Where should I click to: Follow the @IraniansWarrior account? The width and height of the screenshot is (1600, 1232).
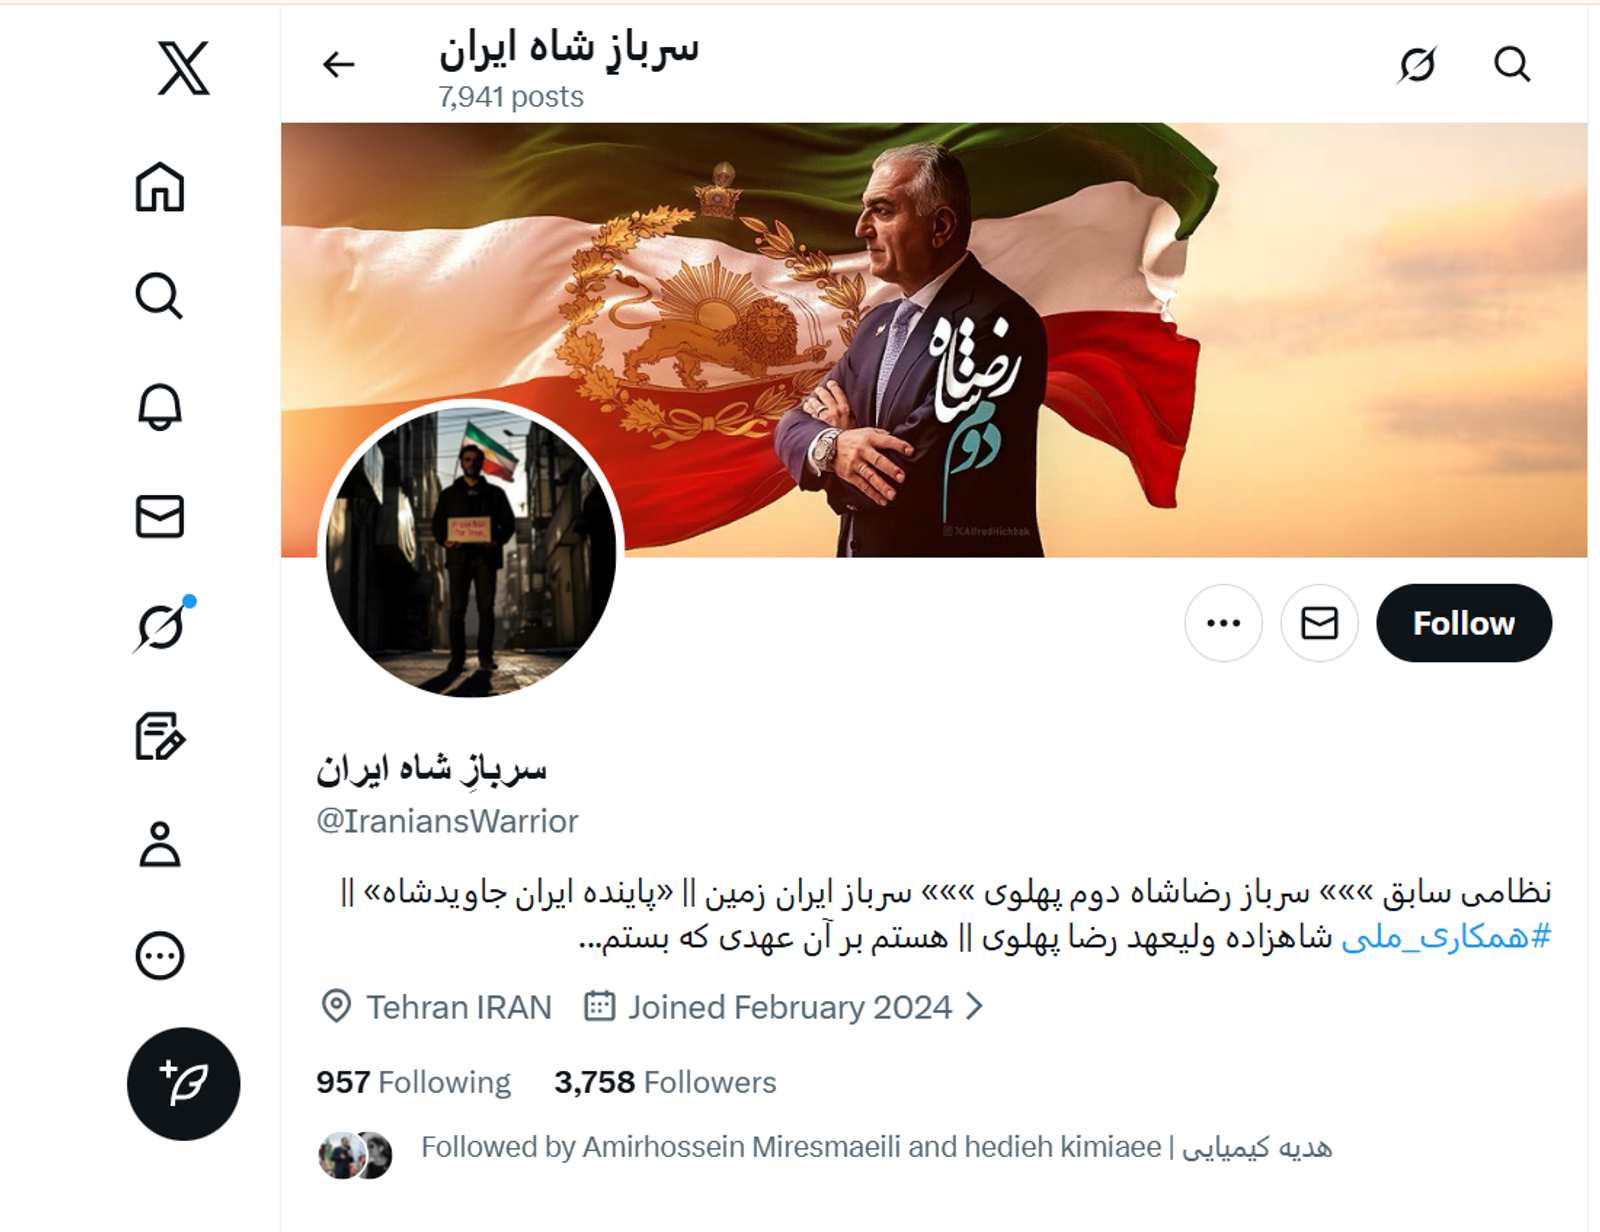(1464, 623)
